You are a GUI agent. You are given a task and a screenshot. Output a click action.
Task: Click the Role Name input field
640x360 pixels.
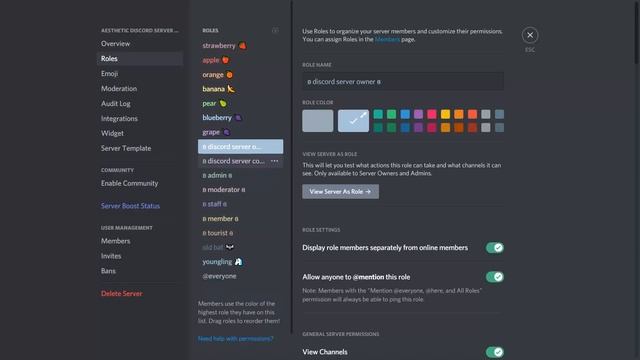(403, 82)
